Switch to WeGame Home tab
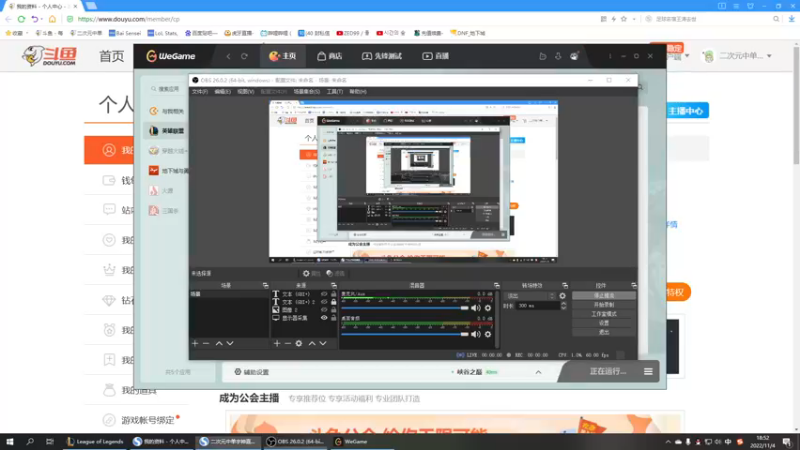 coord(283,56)
